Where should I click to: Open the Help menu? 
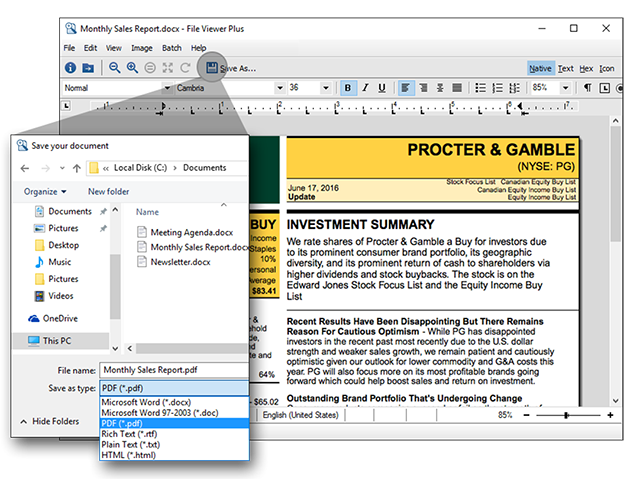click(199, 48)
